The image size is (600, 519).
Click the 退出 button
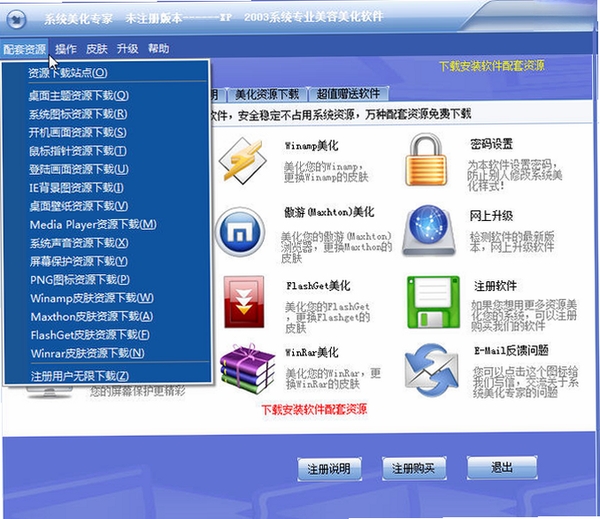click(x=502, y=467)
